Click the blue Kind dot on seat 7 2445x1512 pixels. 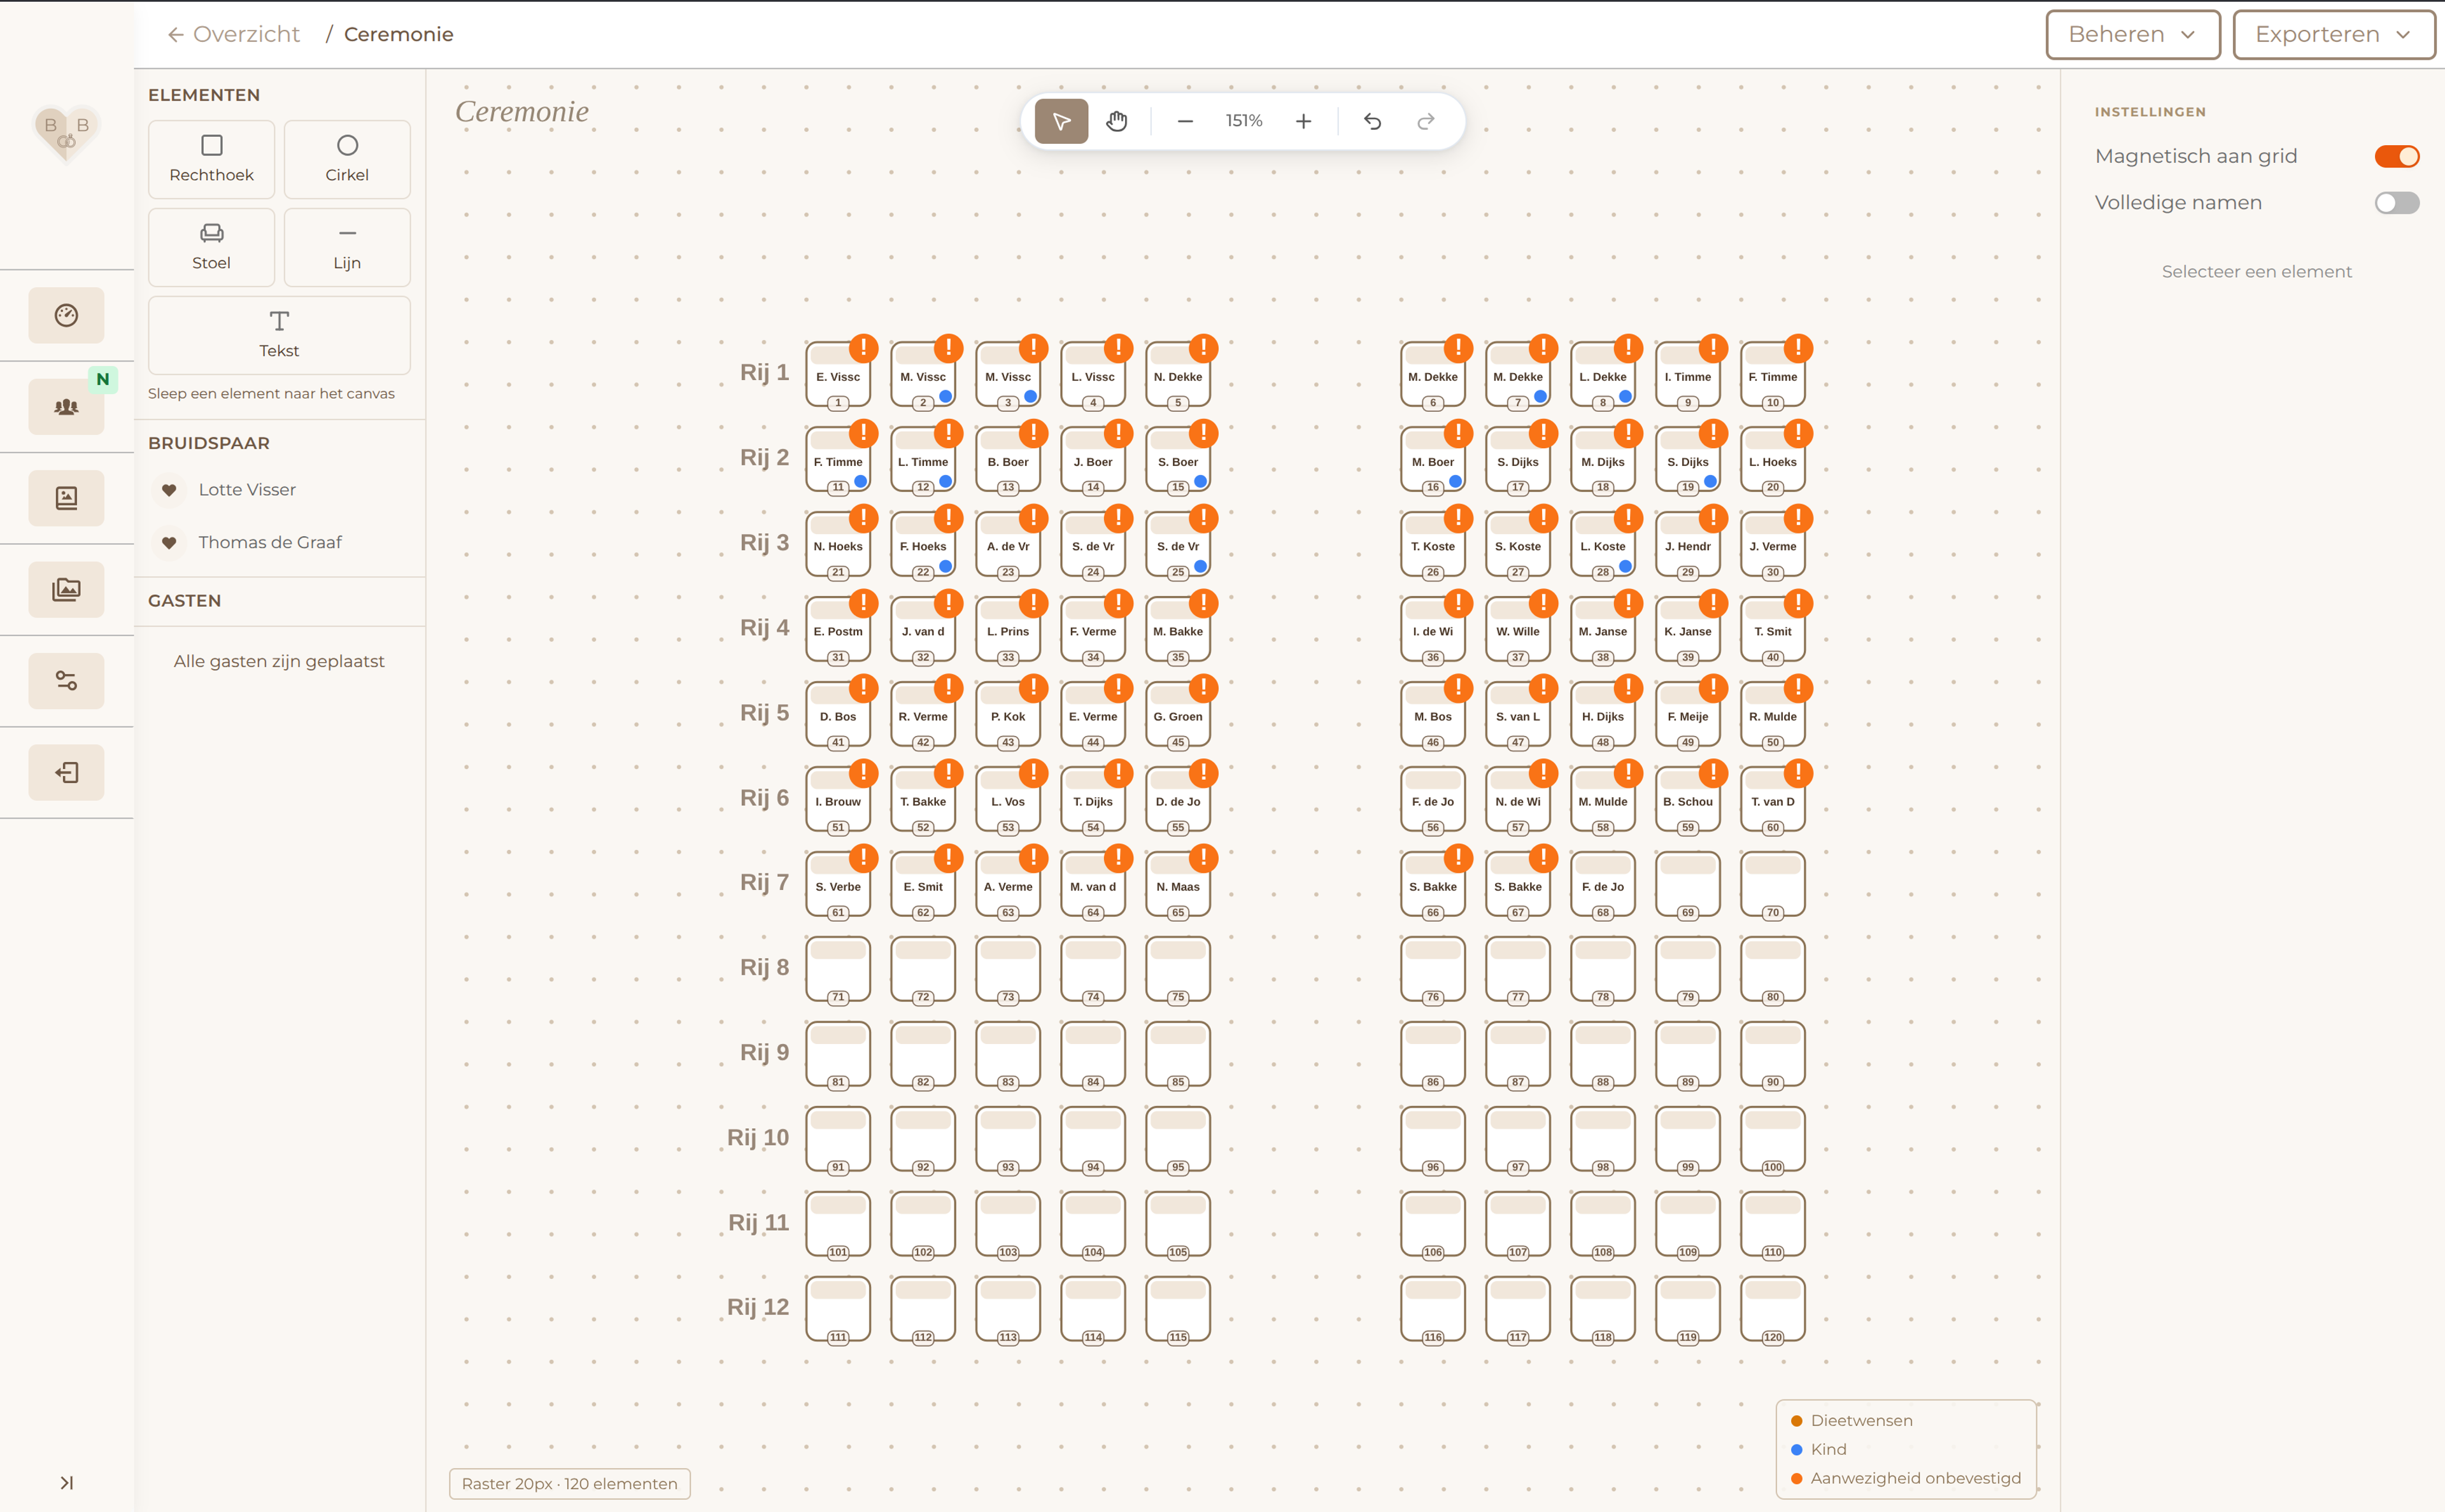click(x=1541, y=396)
